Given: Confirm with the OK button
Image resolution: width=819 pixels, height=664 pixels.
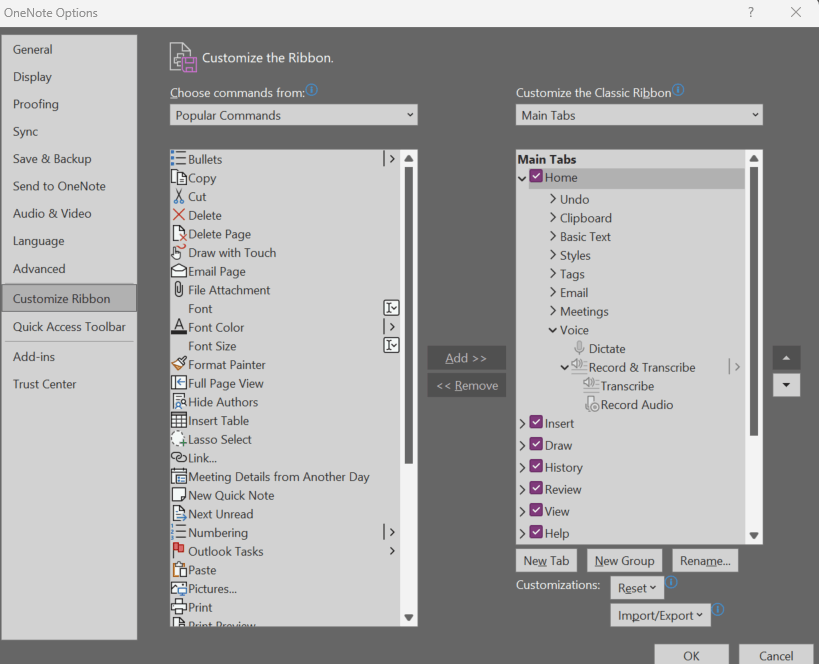Looking at the screenshot, I should click(x=692, y=655).
